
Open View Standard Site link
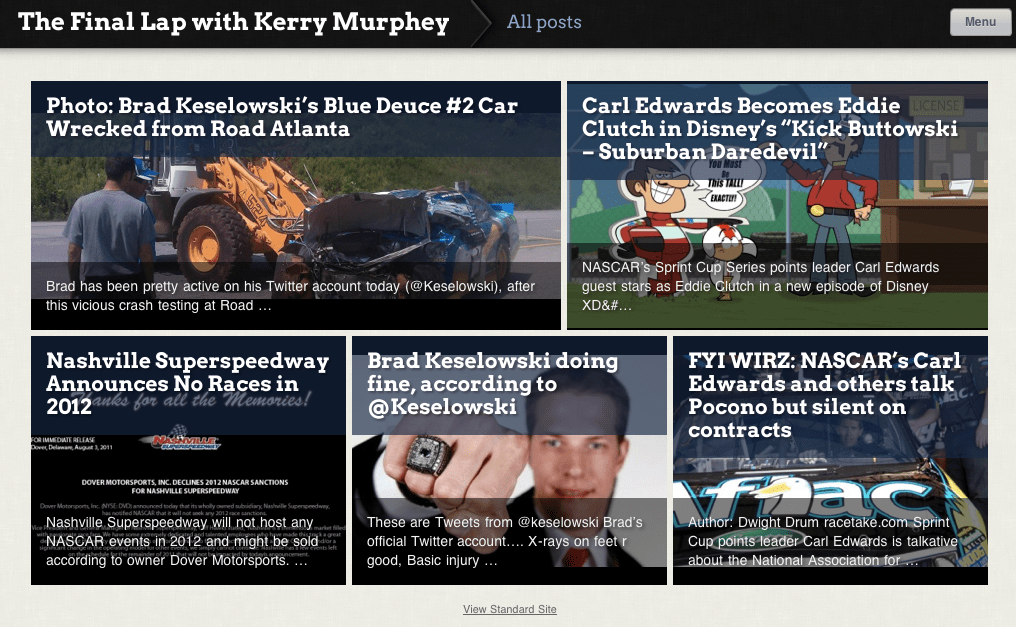tap(509, 609)
